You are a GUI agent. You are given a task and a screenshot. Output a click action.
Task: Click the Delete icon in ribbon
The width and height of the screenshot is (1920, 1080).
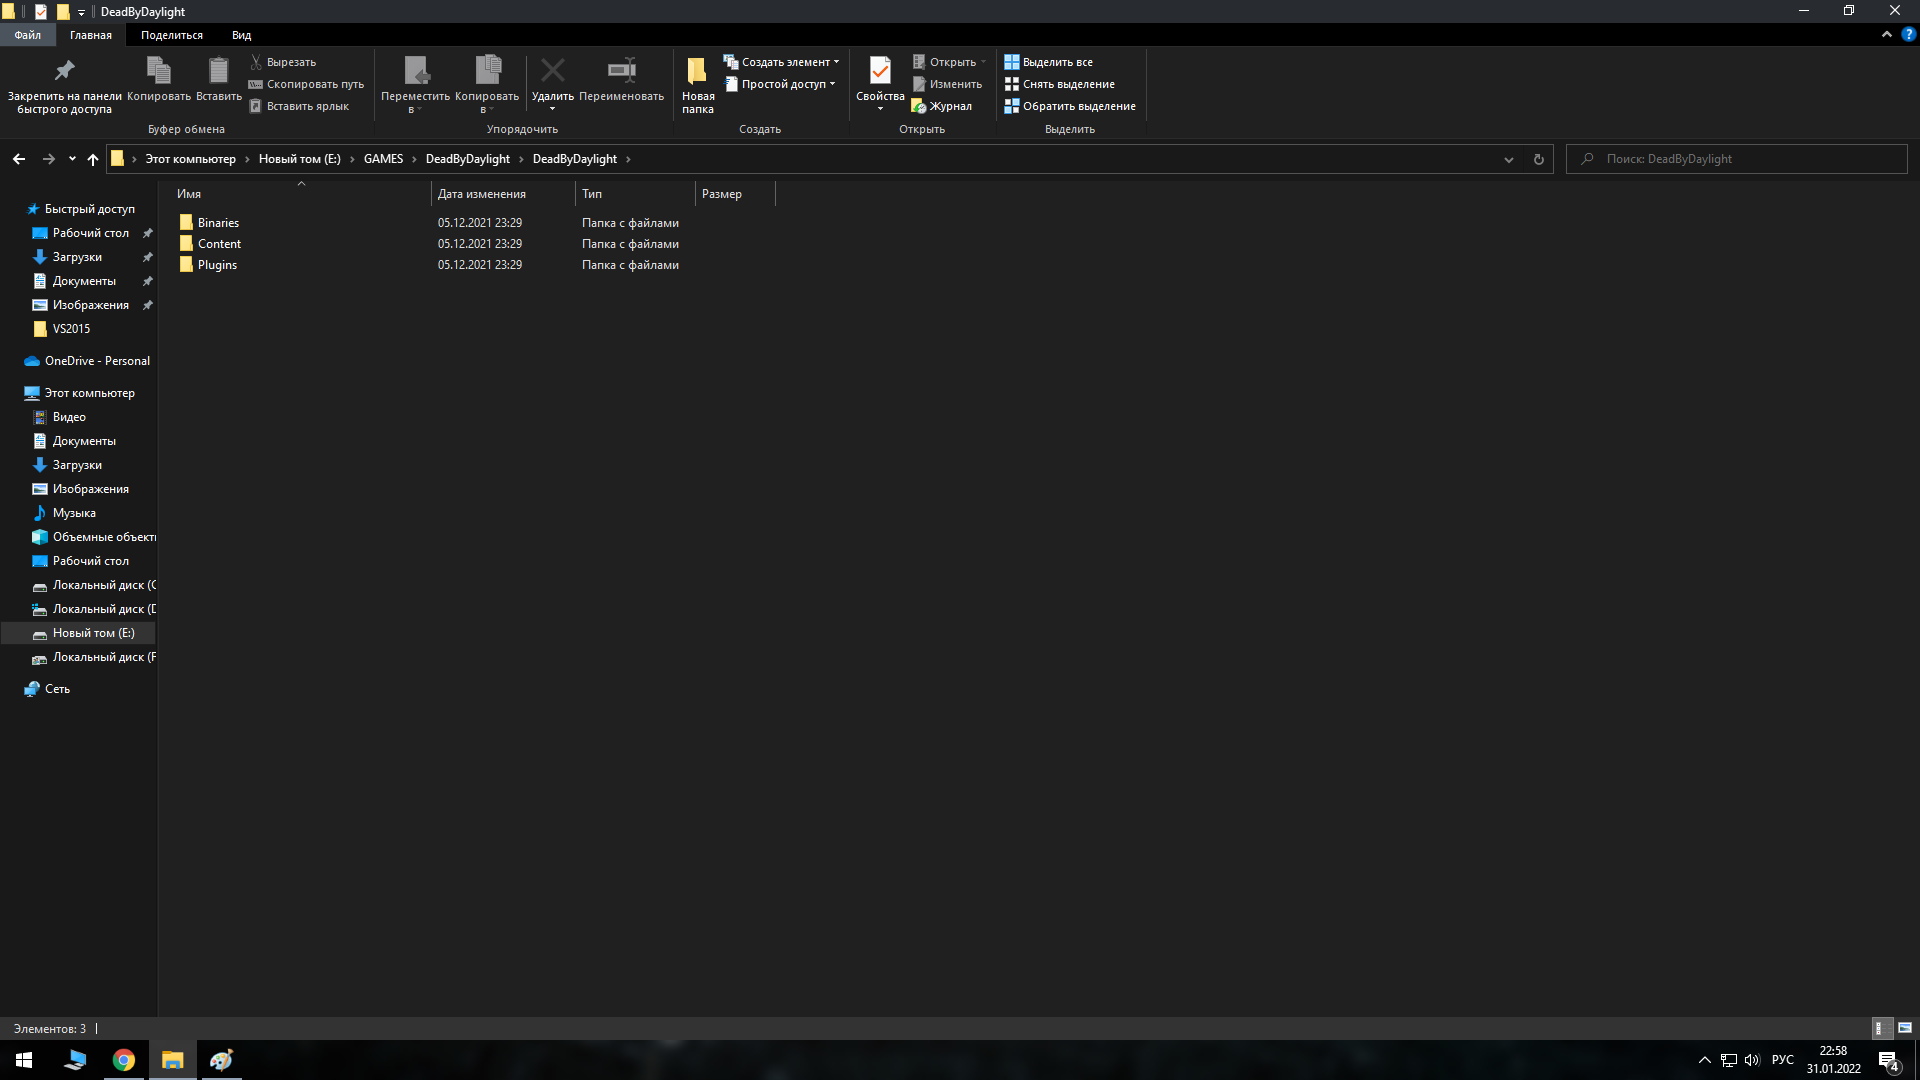tap(552, 70)
